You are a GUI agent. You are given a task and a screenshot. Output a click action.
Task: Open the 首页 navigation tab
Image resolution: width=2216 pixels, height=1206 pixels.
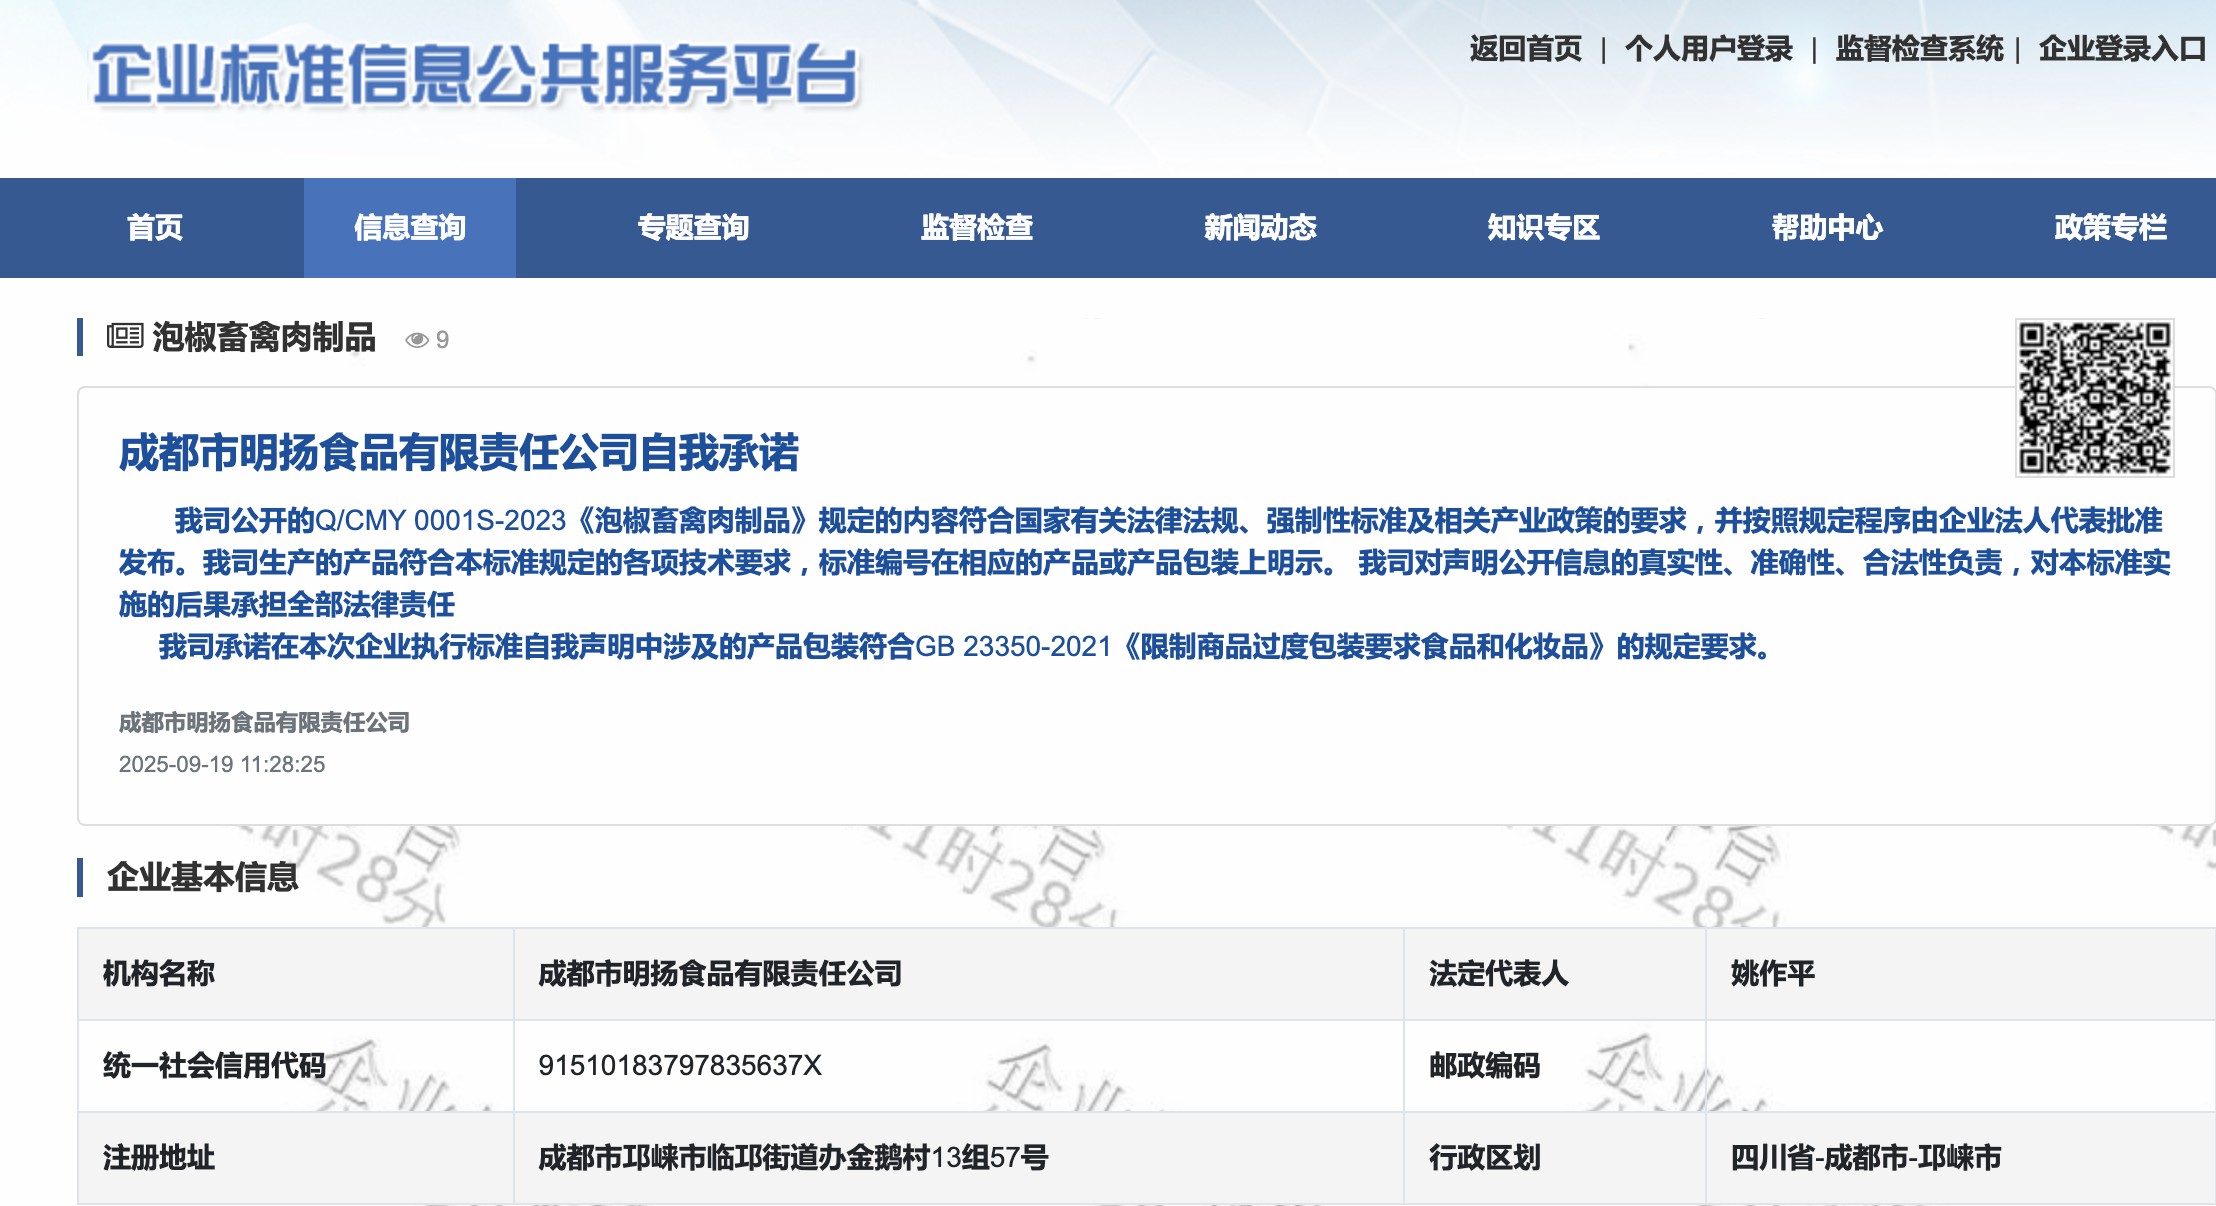154,228
